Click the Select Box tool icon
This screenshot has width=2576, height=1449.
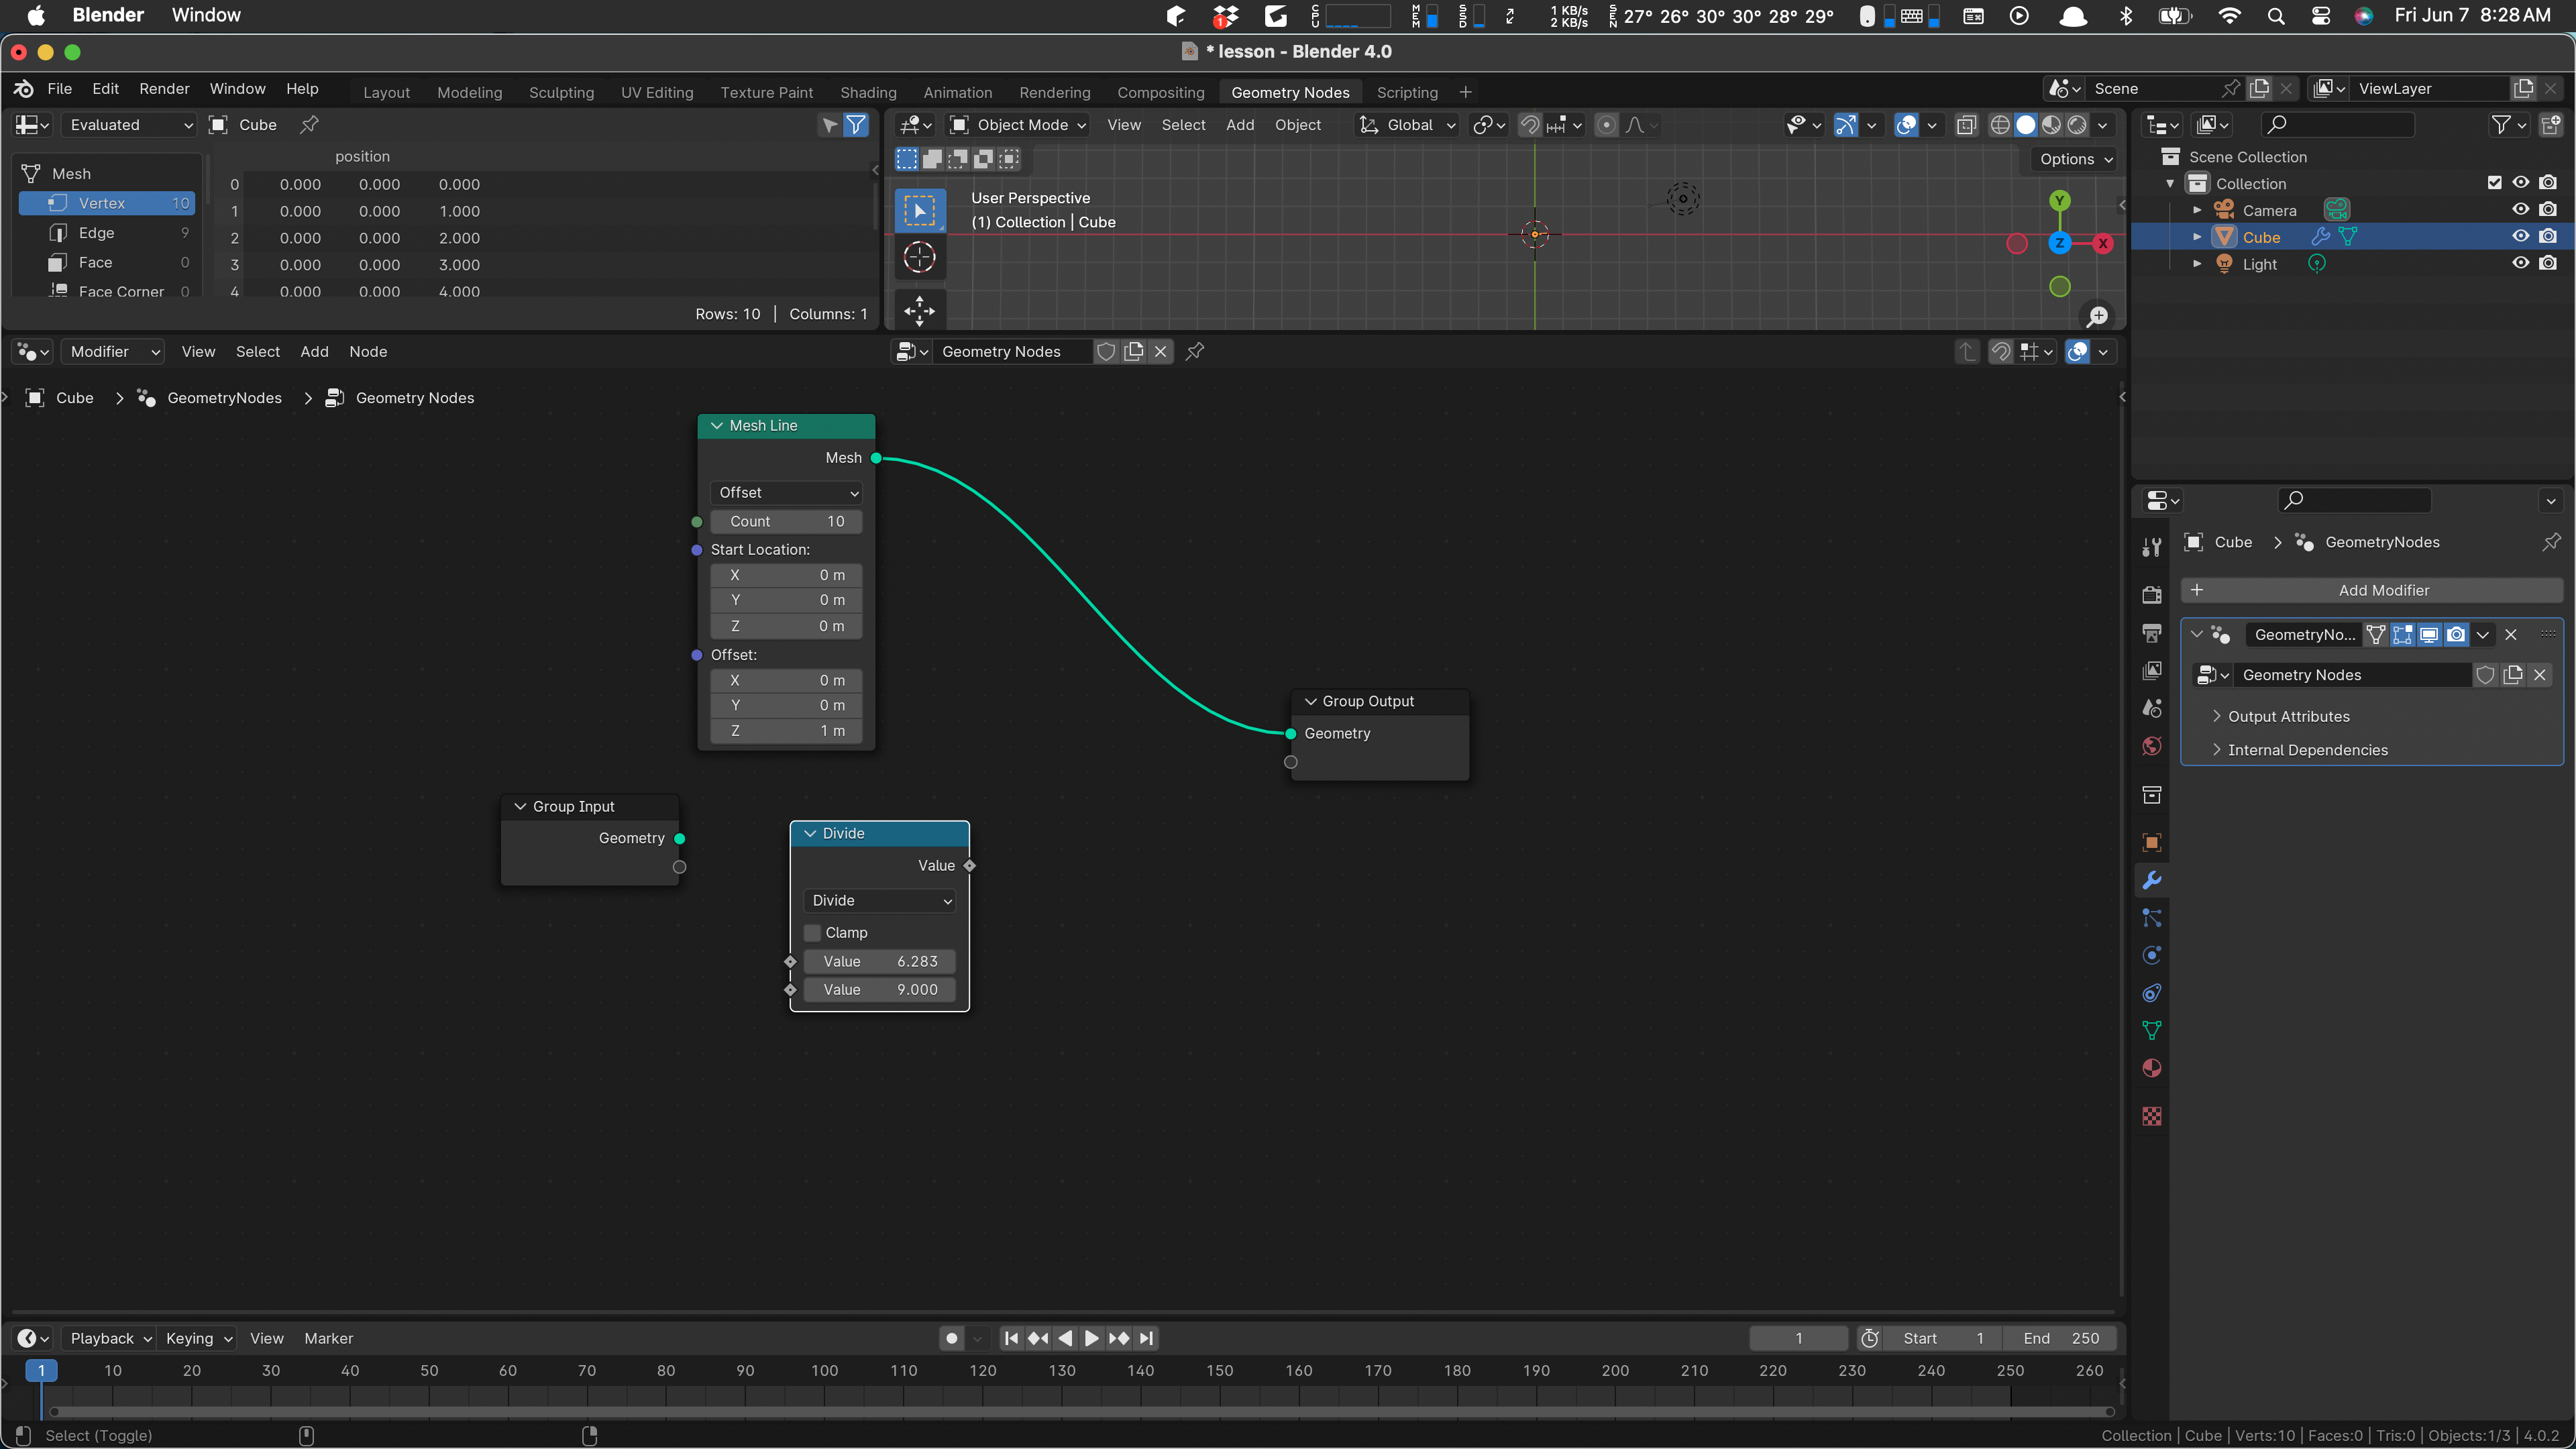(919, 210)
